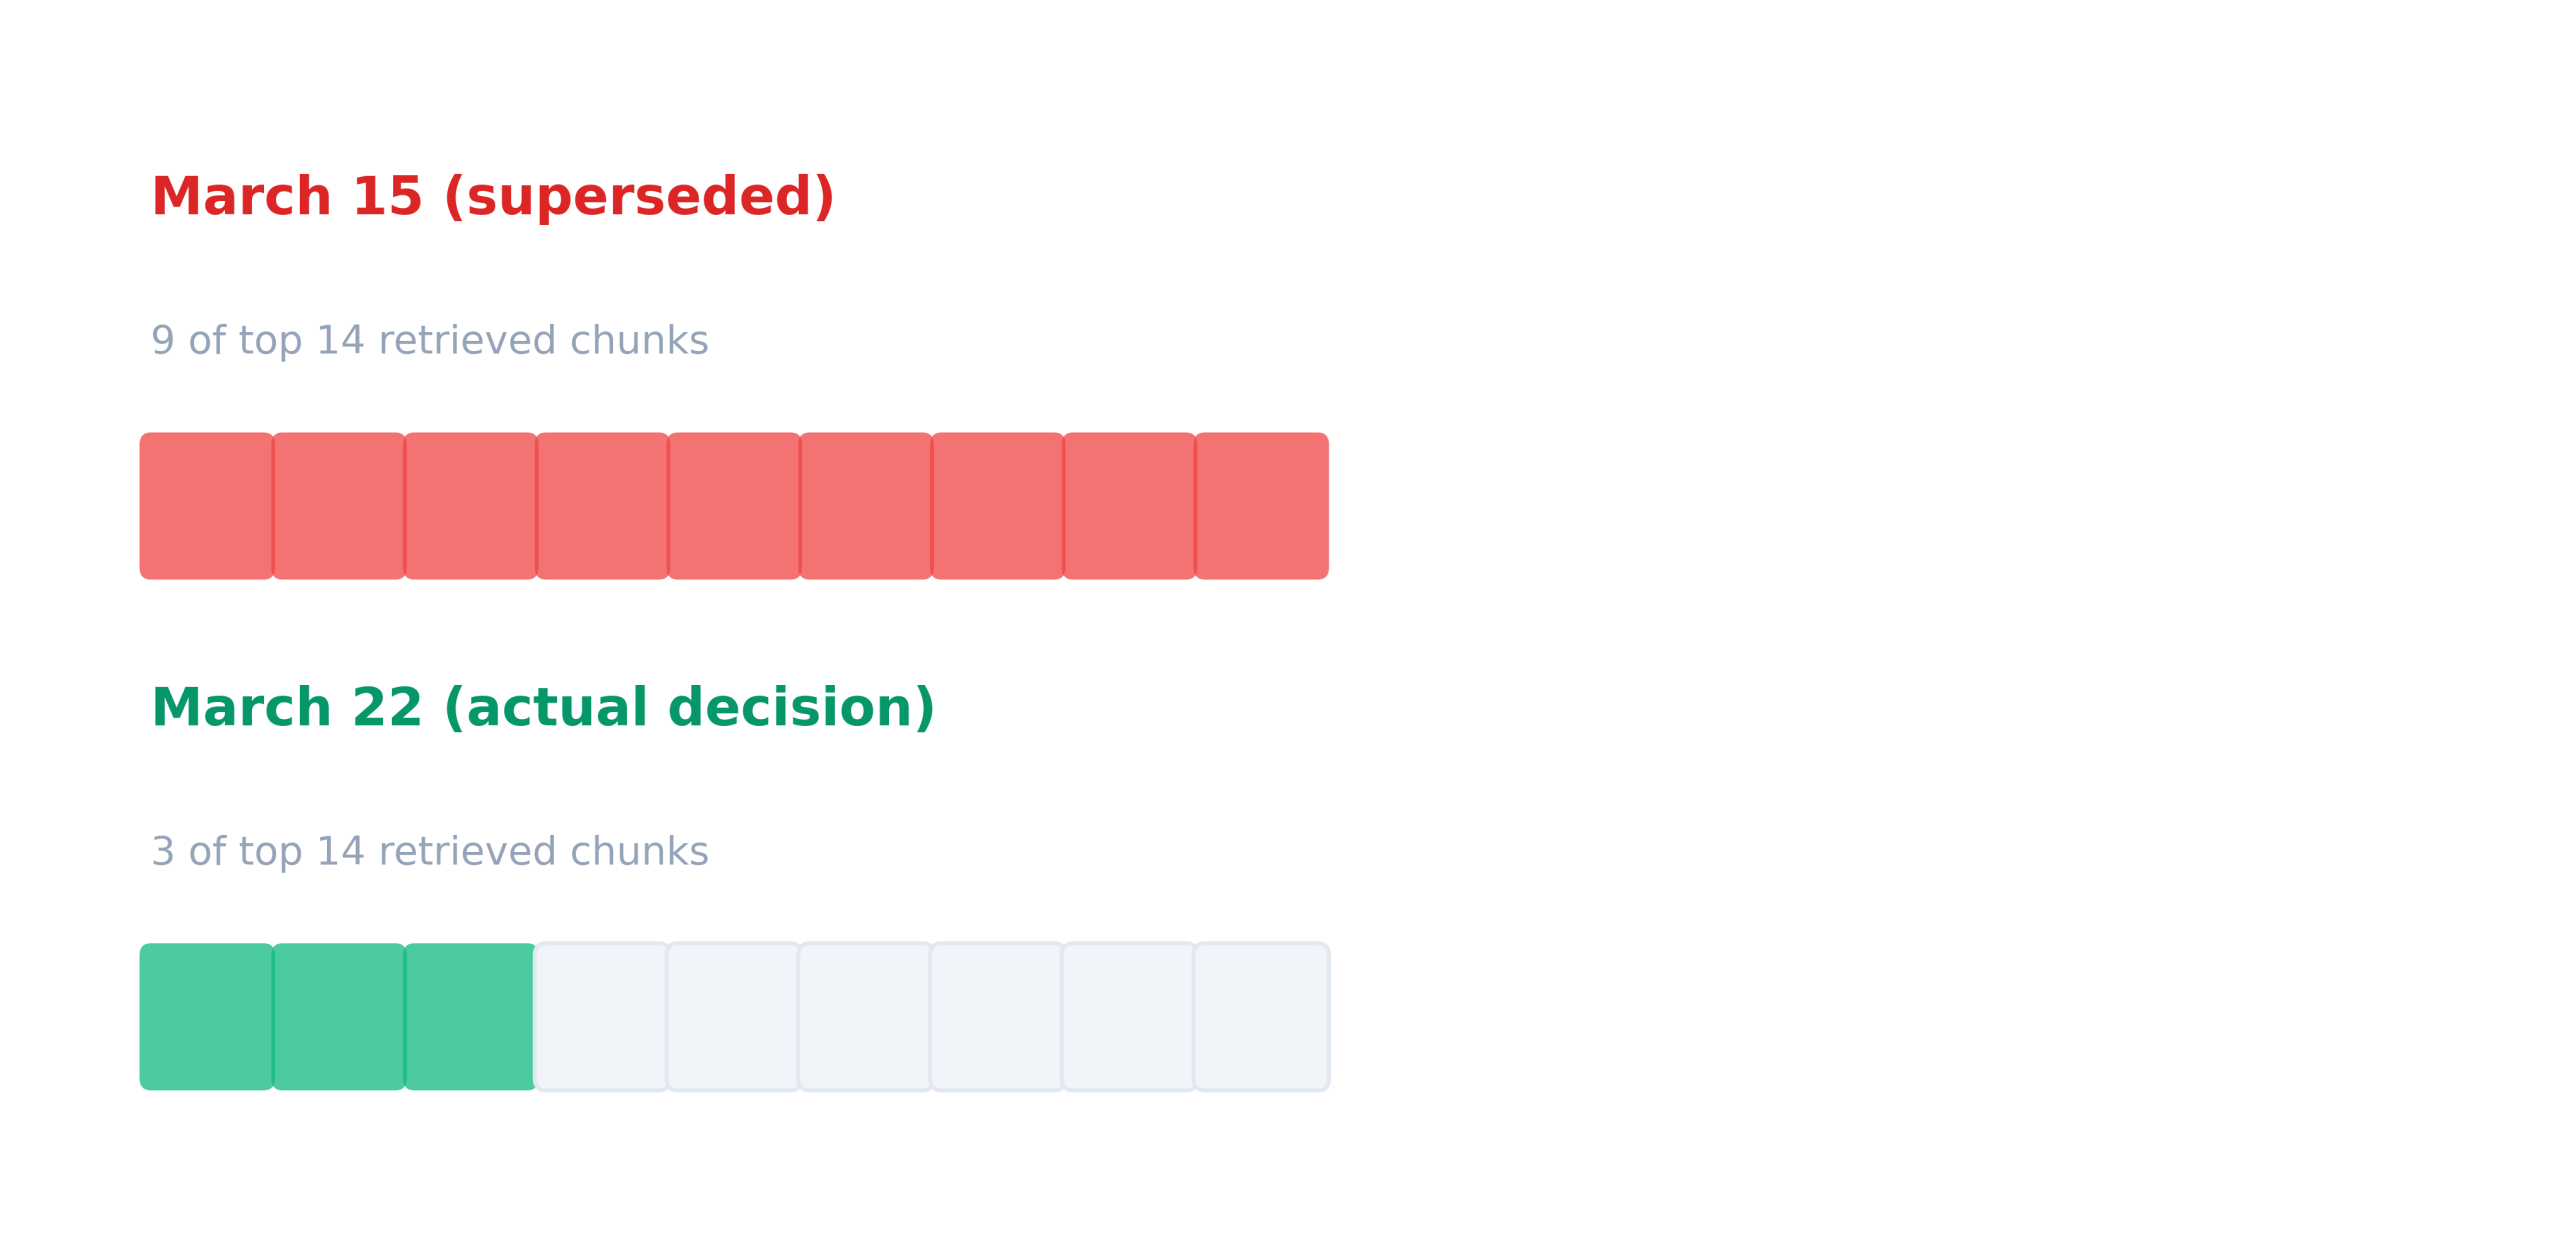Click the "March 22 (actual decision)" heading
Image resolution: width=2560 pixels, height=1237 pixels.
pyautogui.click(x=542, y=708)
